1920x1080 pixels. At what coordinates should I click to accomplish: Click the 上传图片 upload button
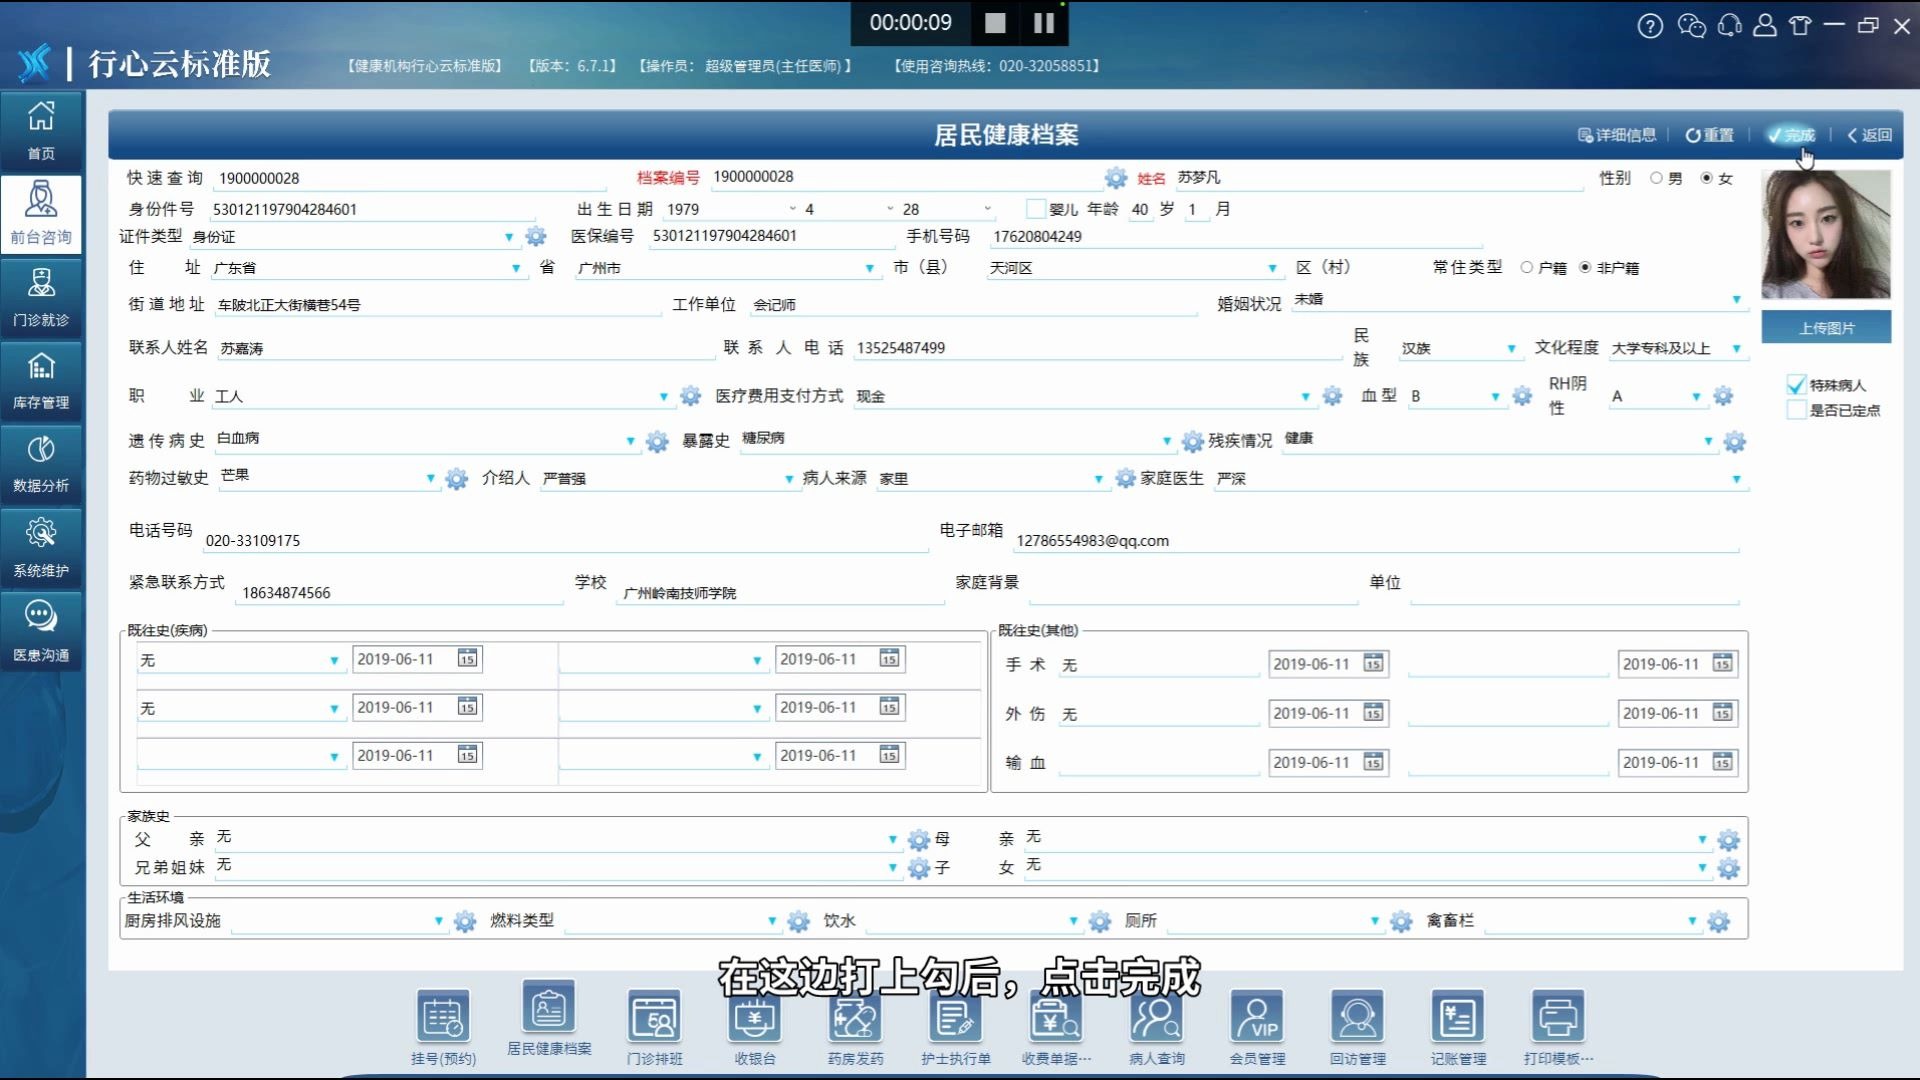(1826, 328)
